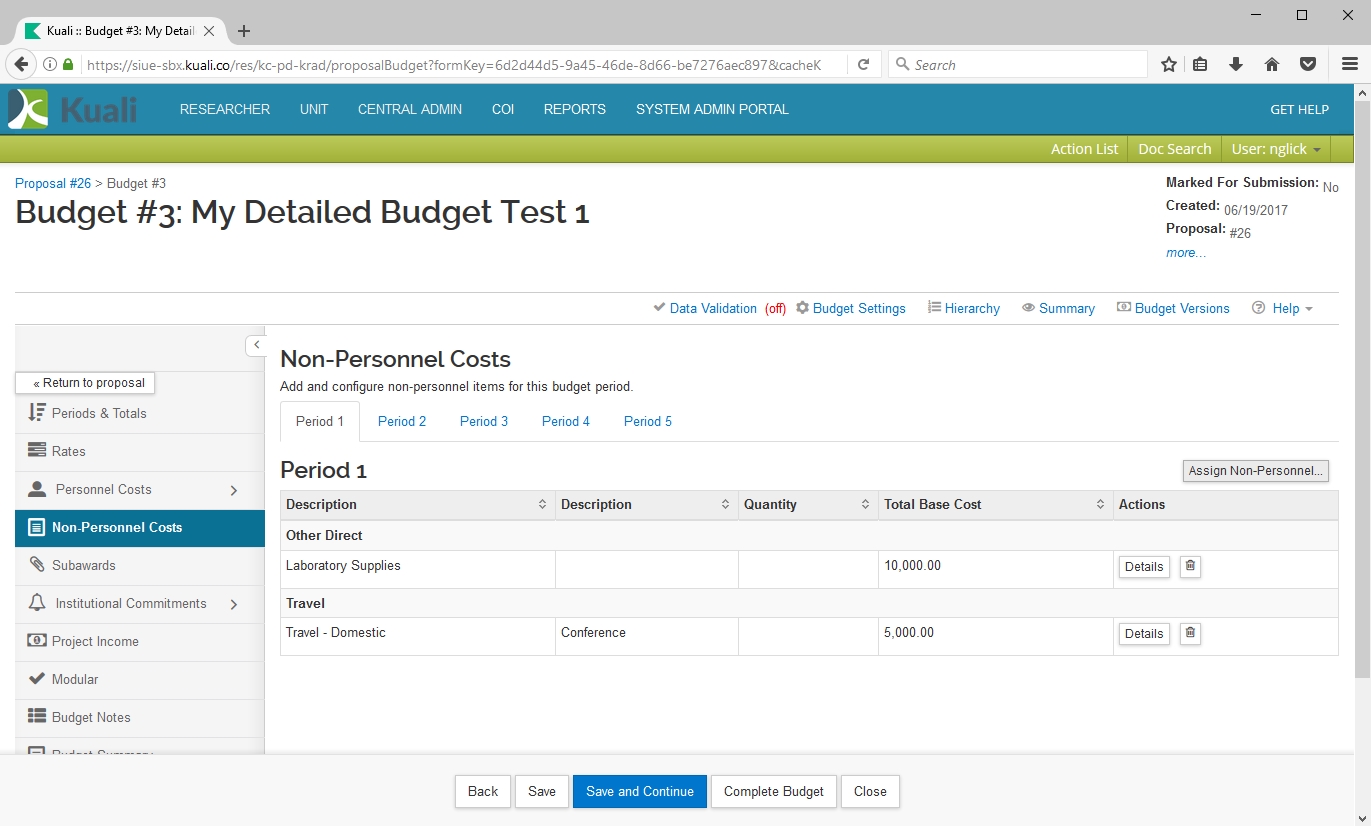
Task: Open the User: nglick dropdown
Action: point(1275,149)
